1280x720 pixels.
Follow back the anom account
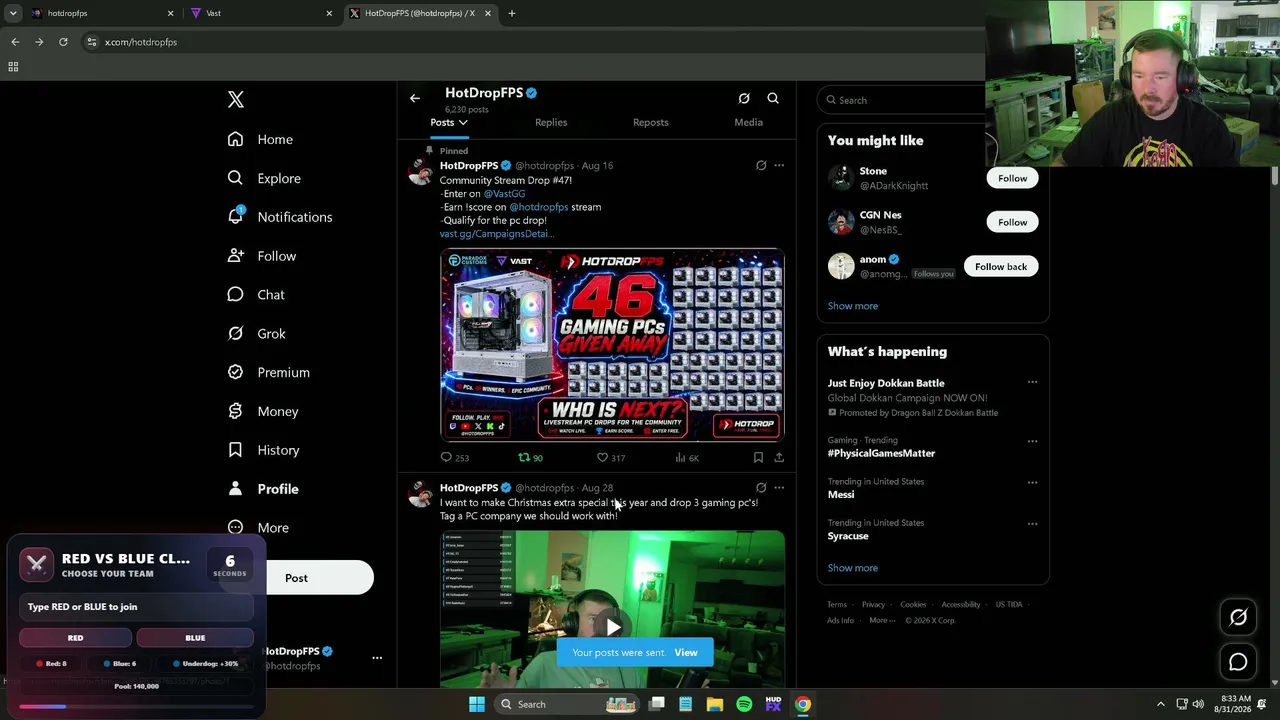coord(1001,267)
